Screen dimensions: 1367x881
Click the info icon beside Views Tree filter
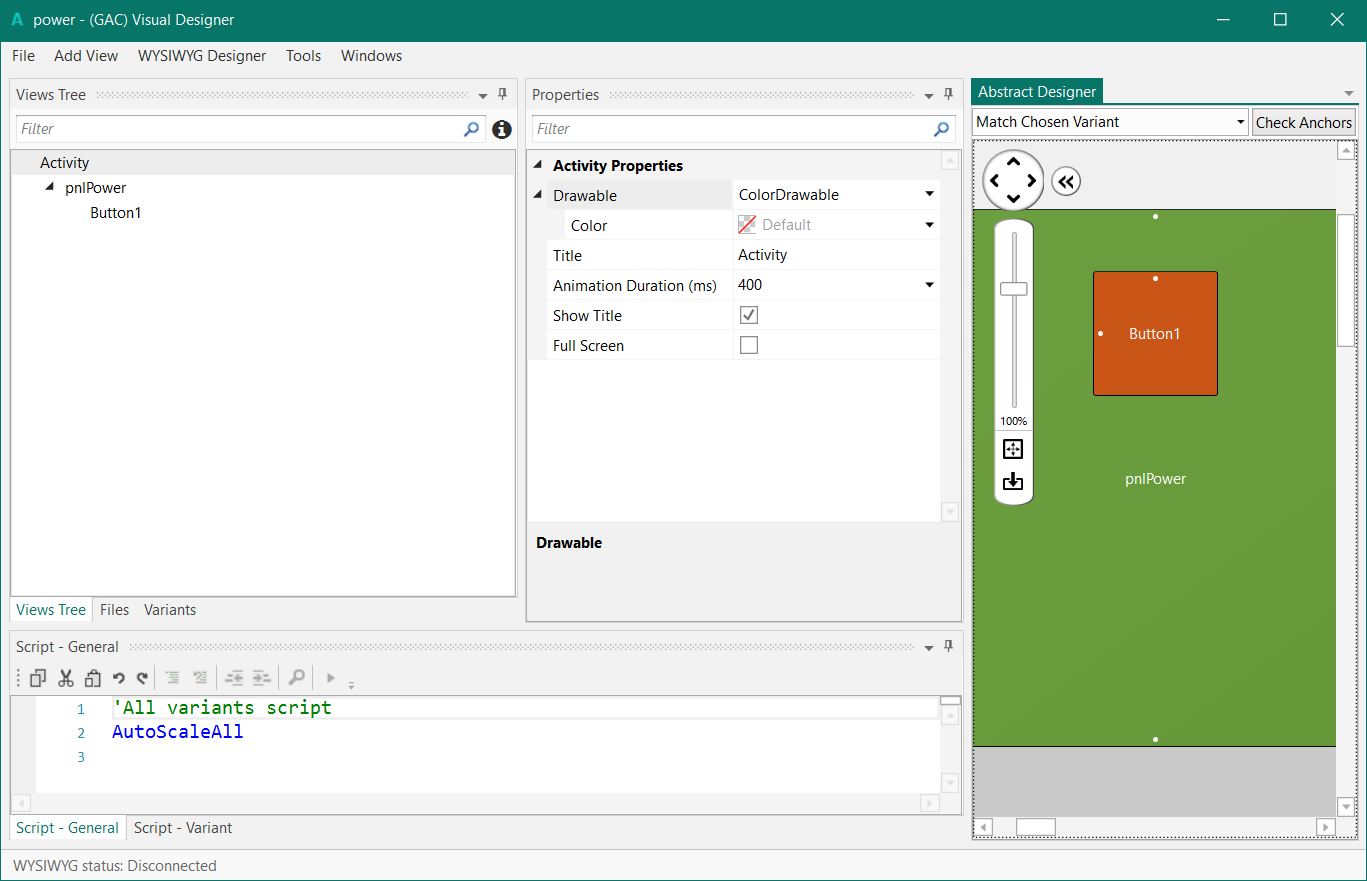(x=502, y=129)
